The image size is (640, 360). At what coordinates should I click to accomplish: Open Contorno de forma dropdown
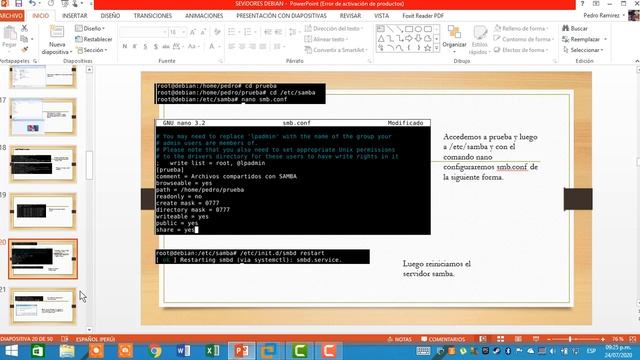click(x=524, y=39)
